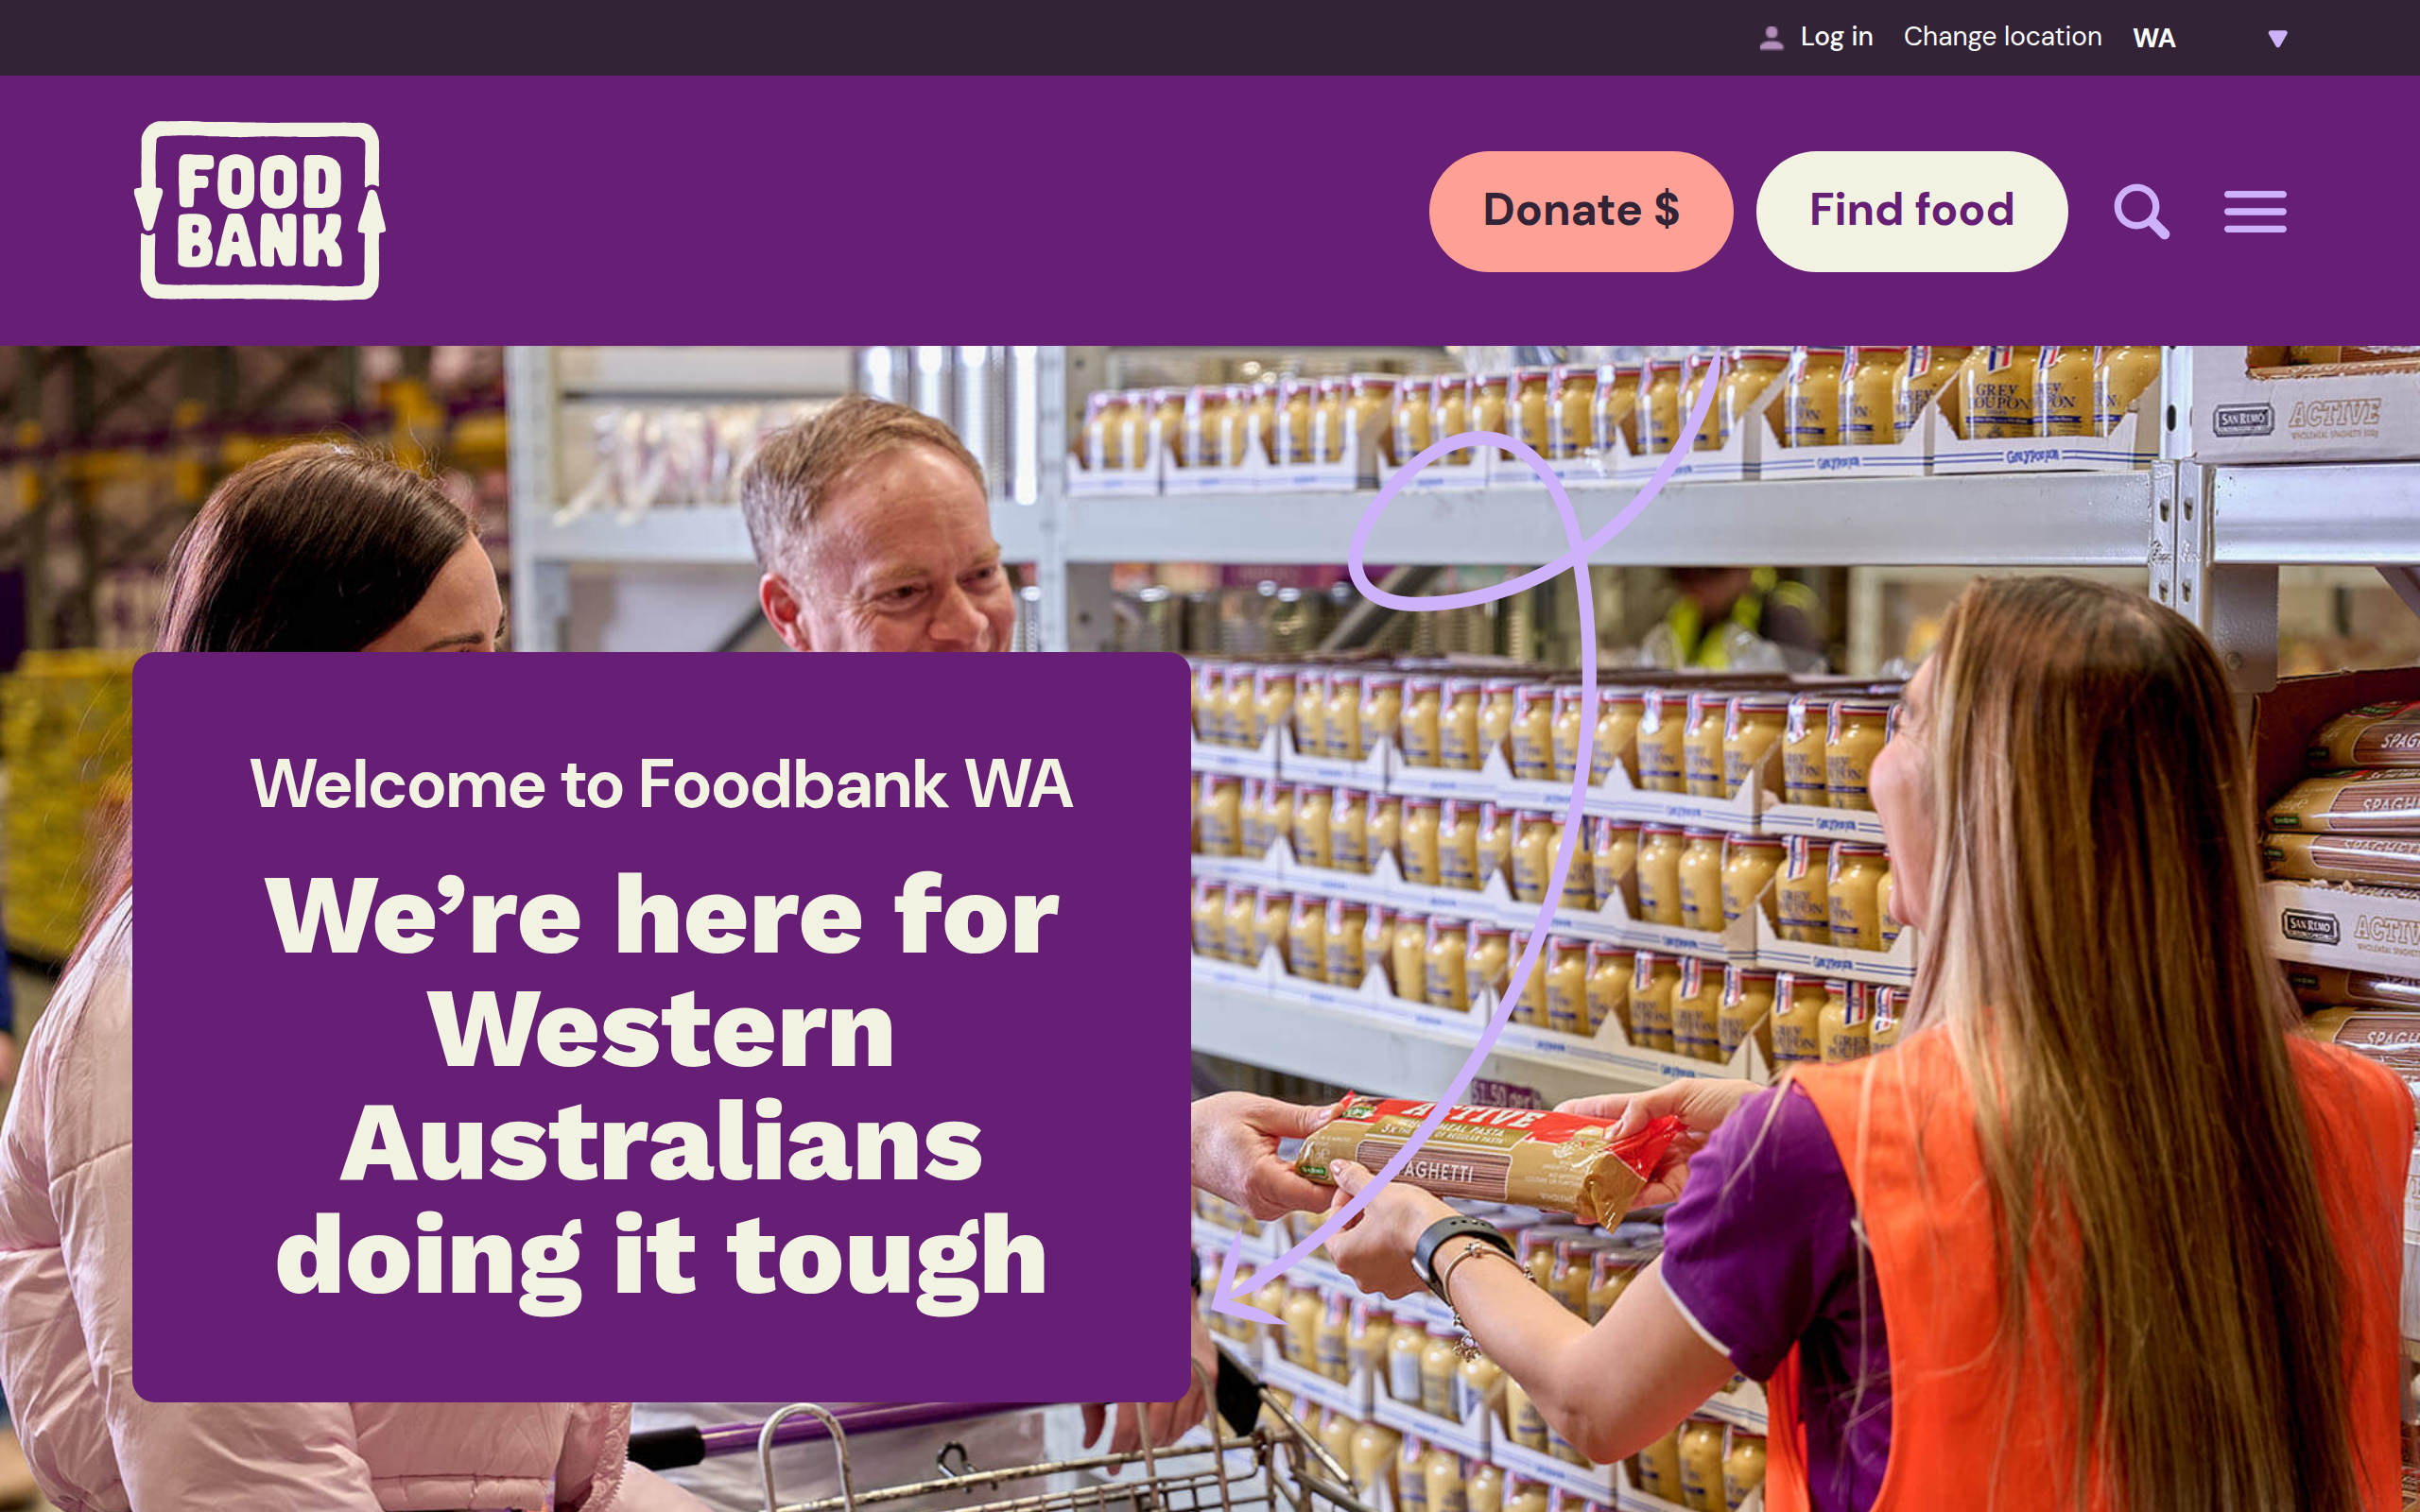Open the hamburger navigation menu
The width and height of the screenshot is (2420, 1512).
pyautogui.click(x=2254, y=211)
